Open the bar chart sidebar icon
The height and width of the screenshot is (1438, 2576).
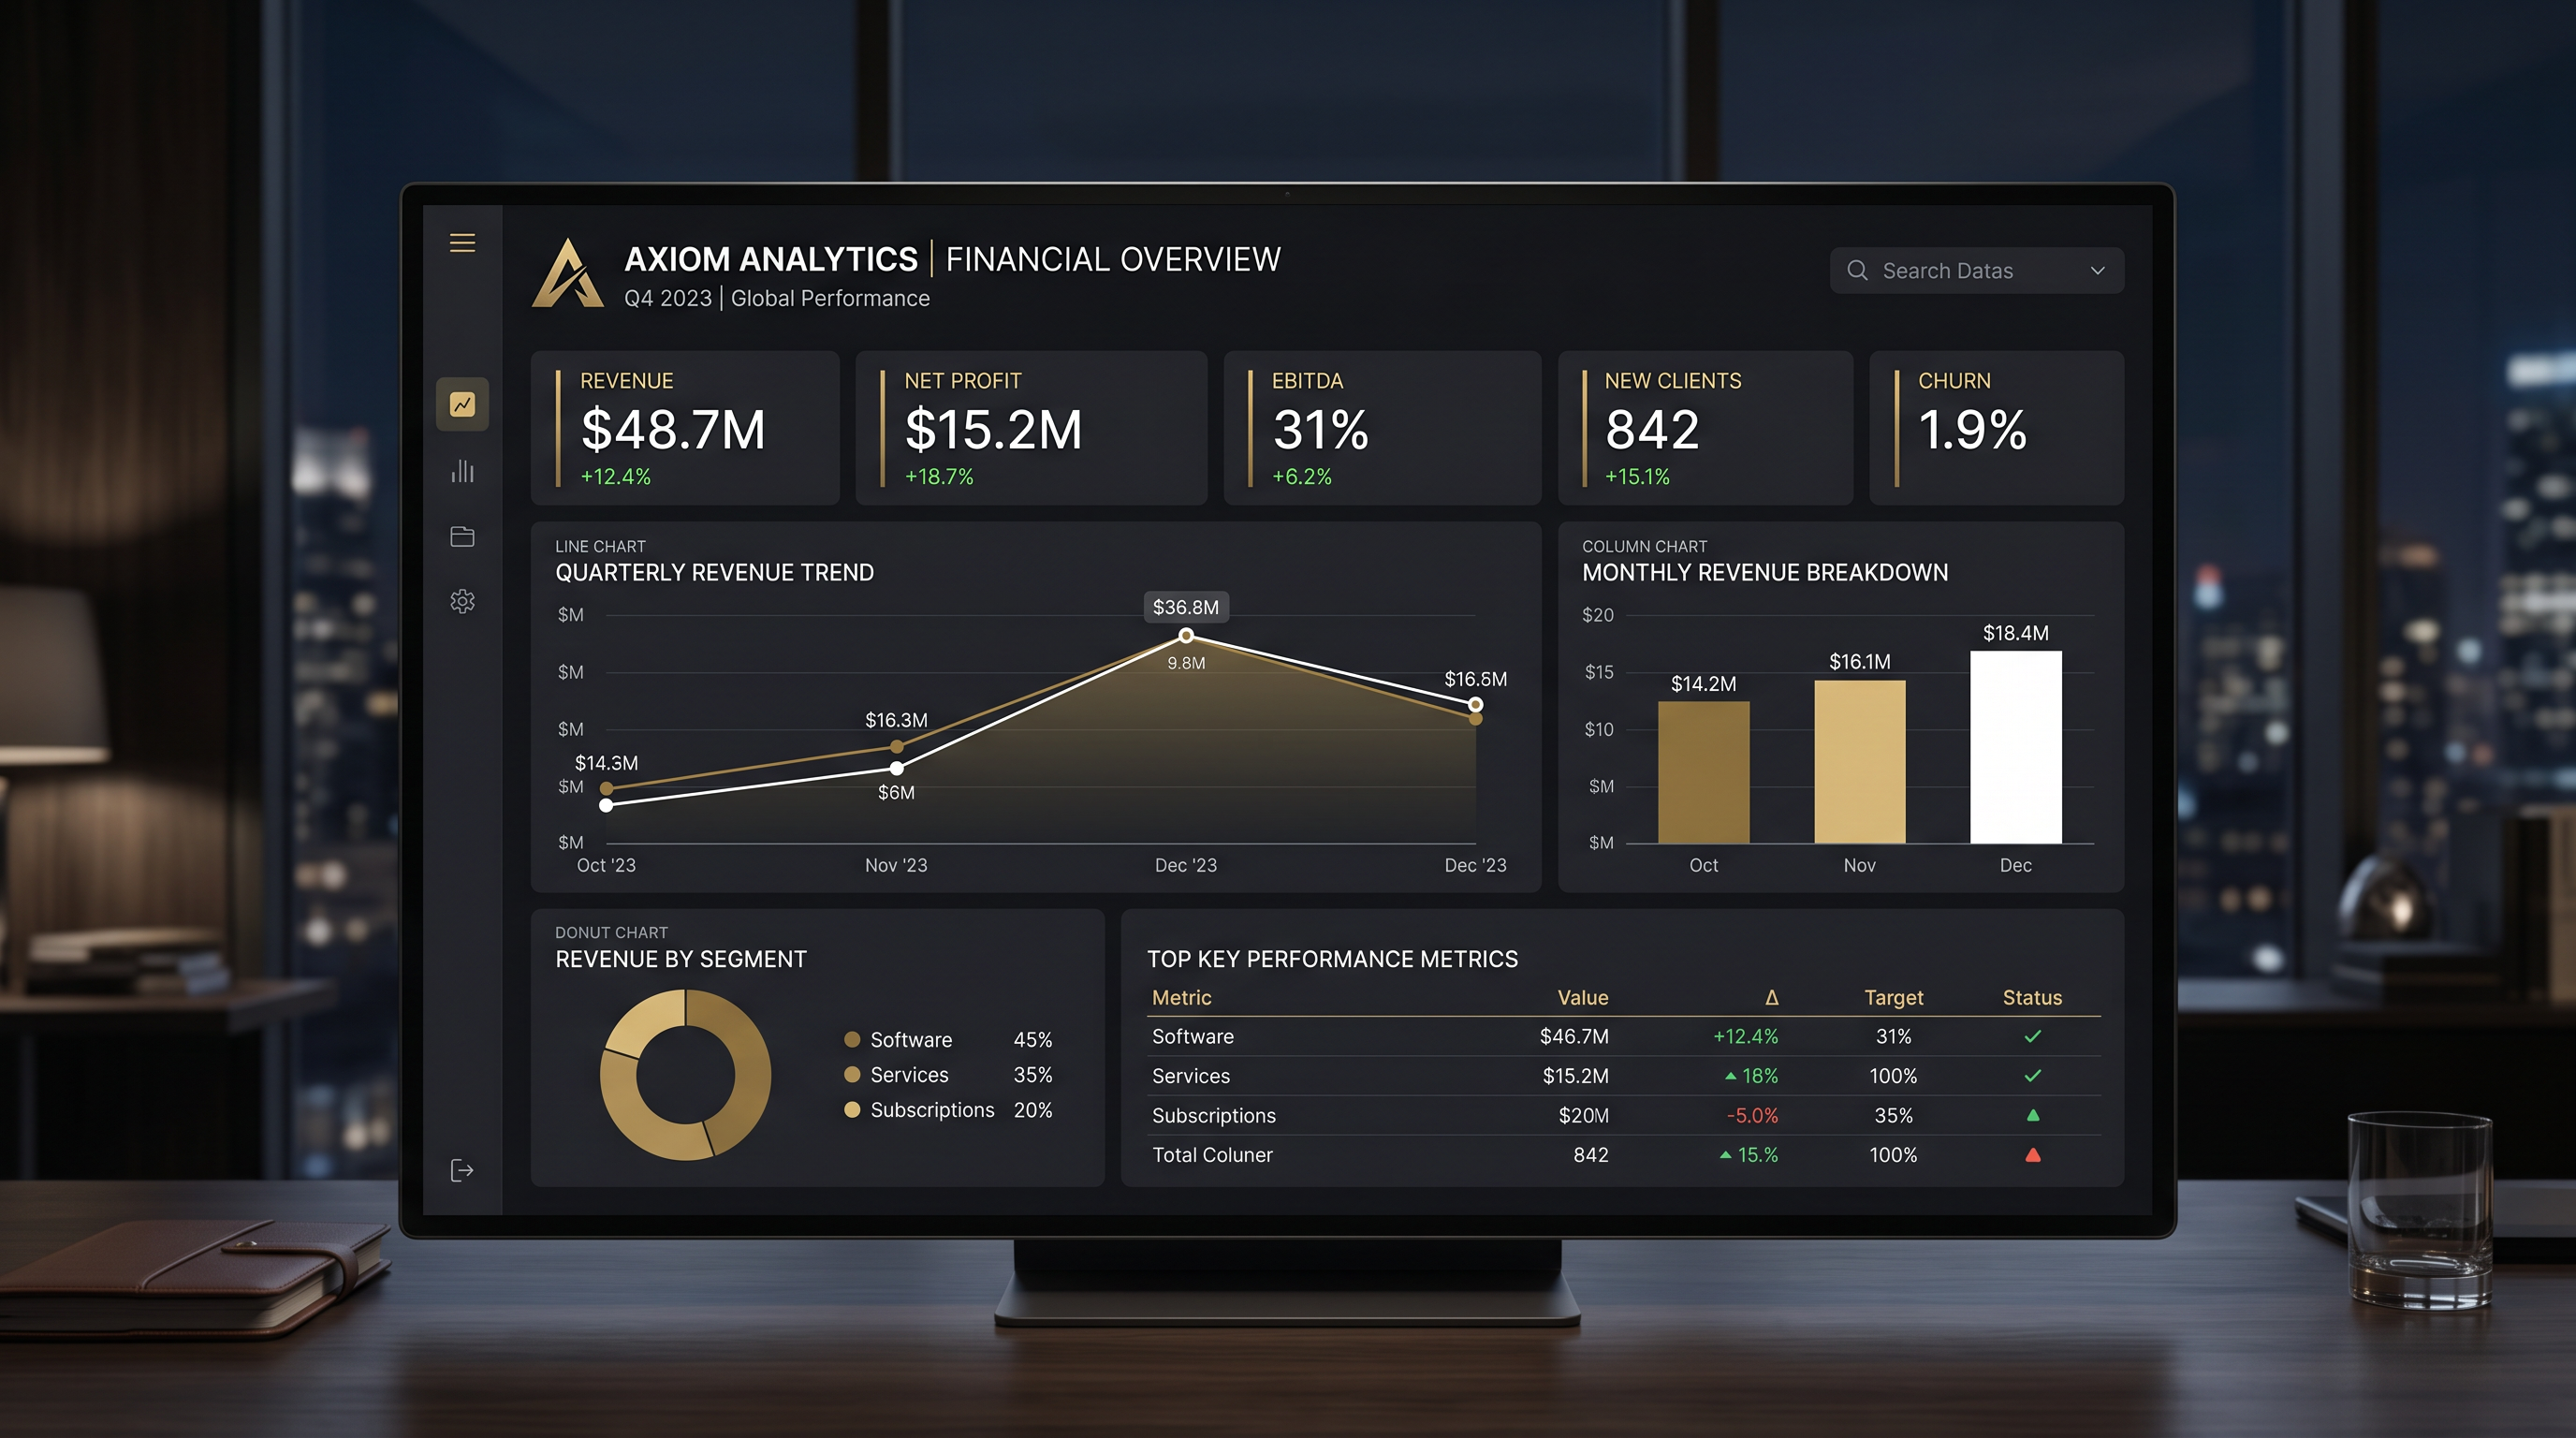pyautogui.click(x=462, y=471)
